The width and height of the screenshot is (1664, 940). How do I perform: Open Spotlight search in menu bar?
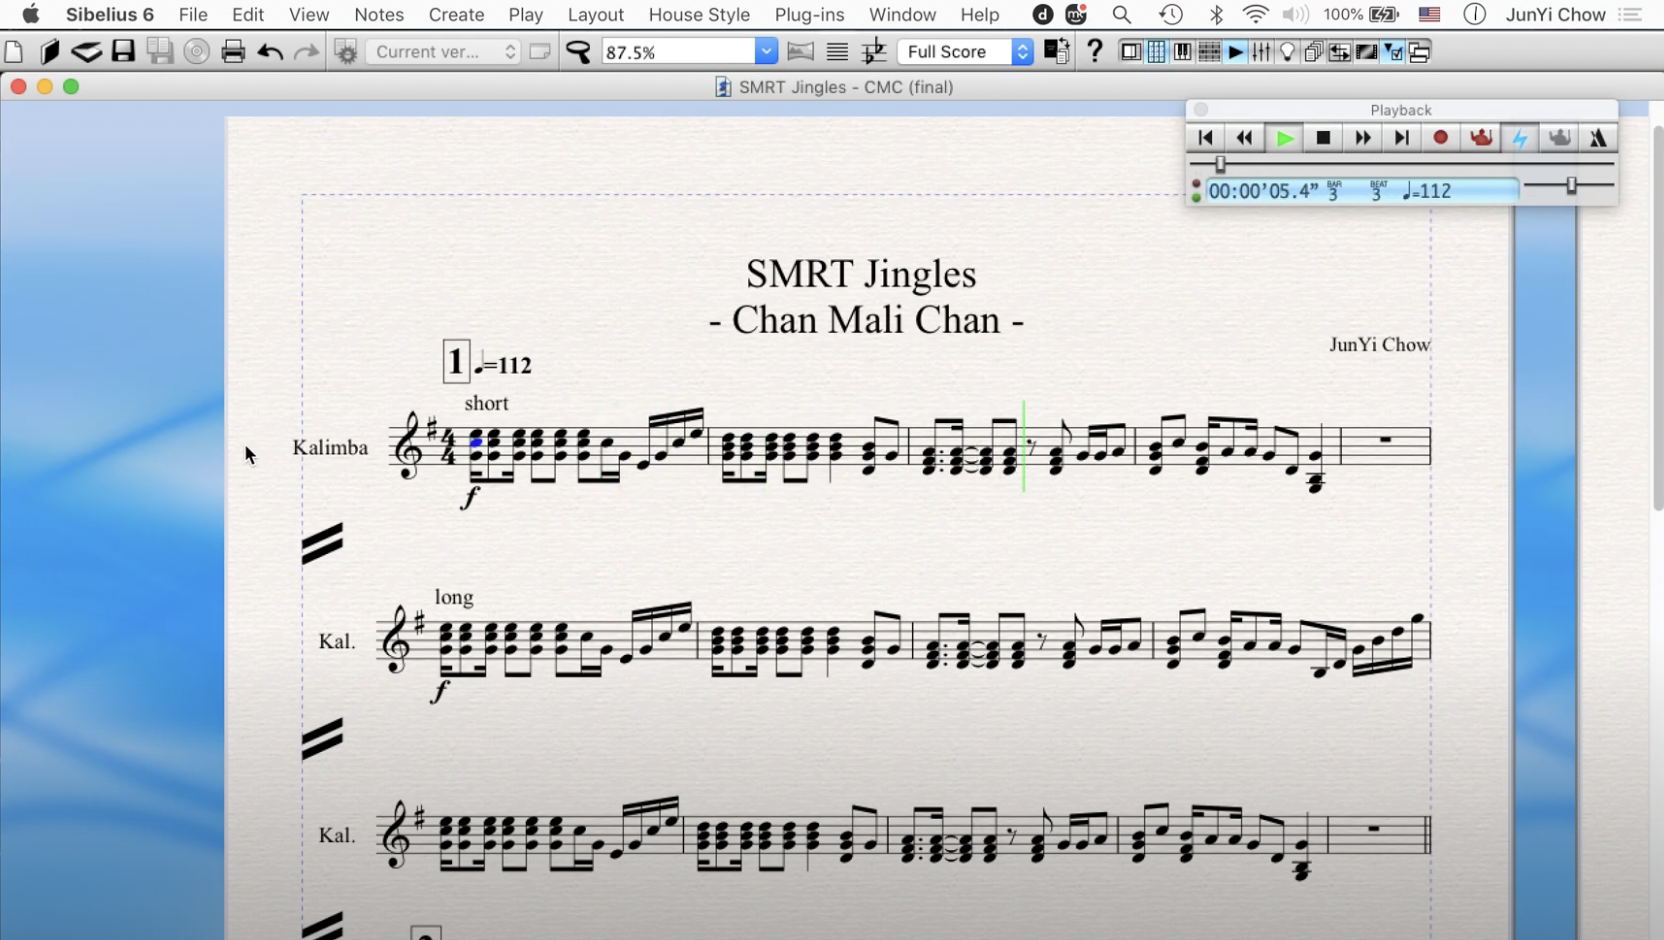click(1121, 15)
